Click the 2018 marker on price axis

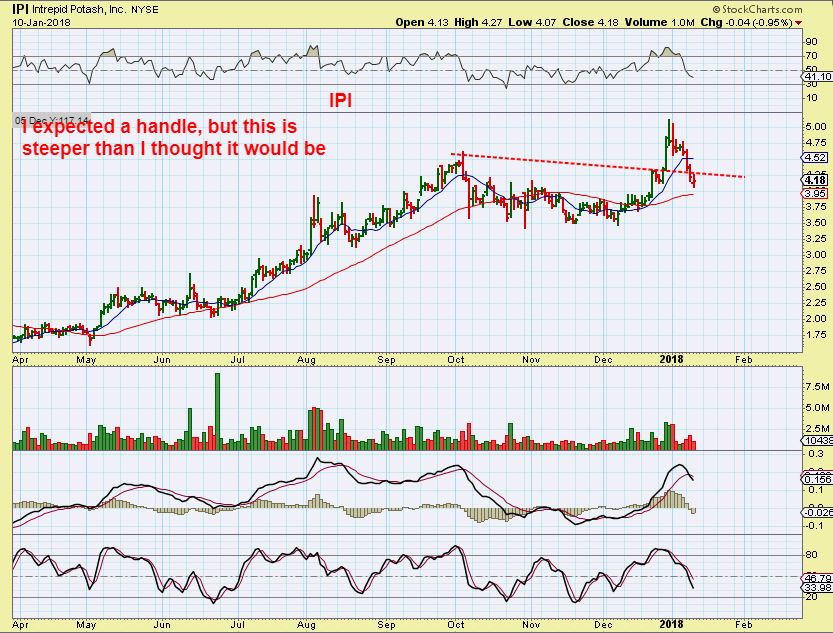coord(671,360)
